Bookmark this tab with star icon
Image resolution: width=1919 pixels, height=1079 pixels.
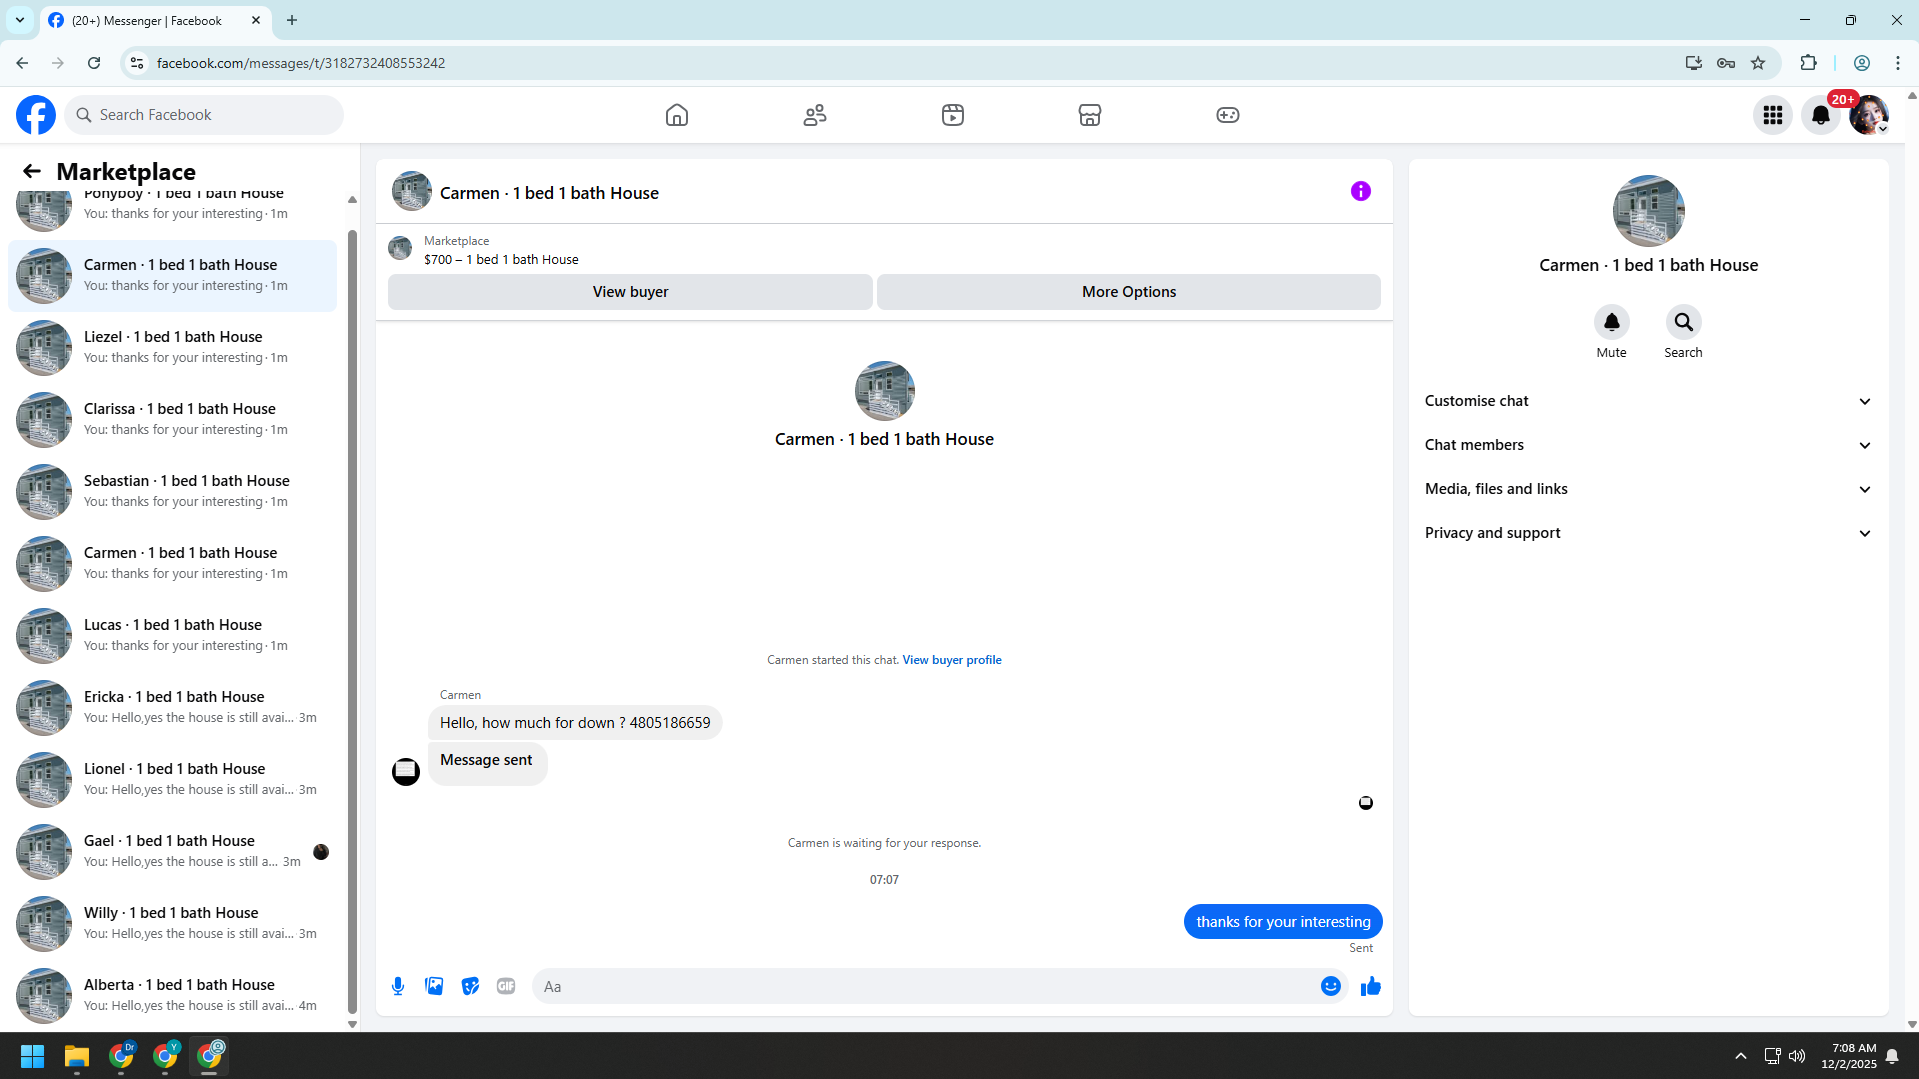coord(1758,63)
